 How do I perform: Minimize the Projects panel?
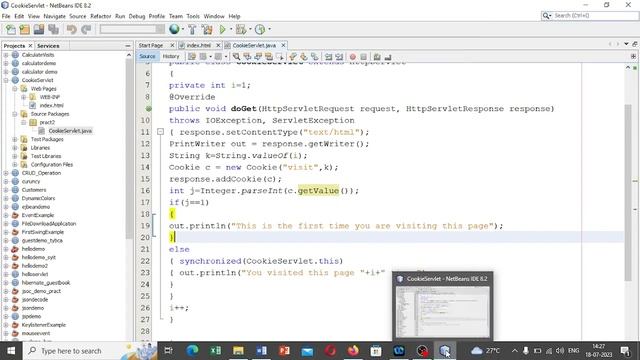point(128,46)
